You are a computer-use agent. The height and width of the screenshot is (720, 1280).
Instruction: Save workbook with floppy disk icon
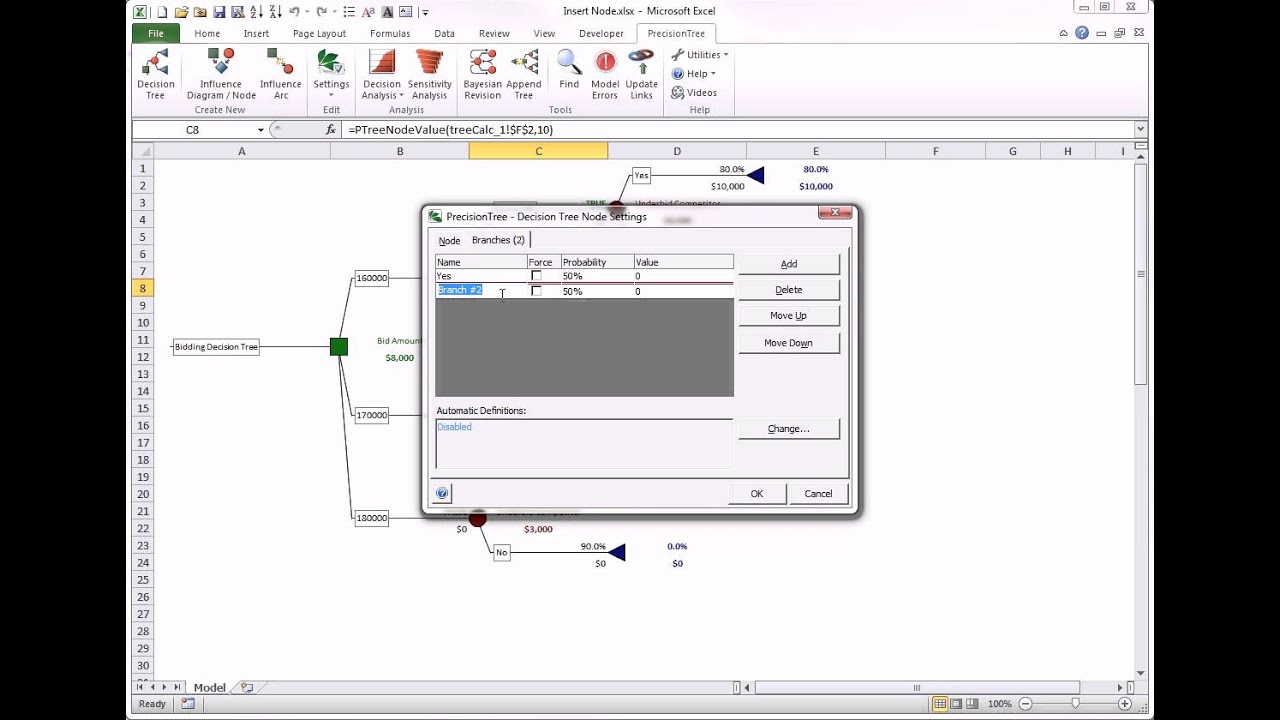tap(218, 12)
